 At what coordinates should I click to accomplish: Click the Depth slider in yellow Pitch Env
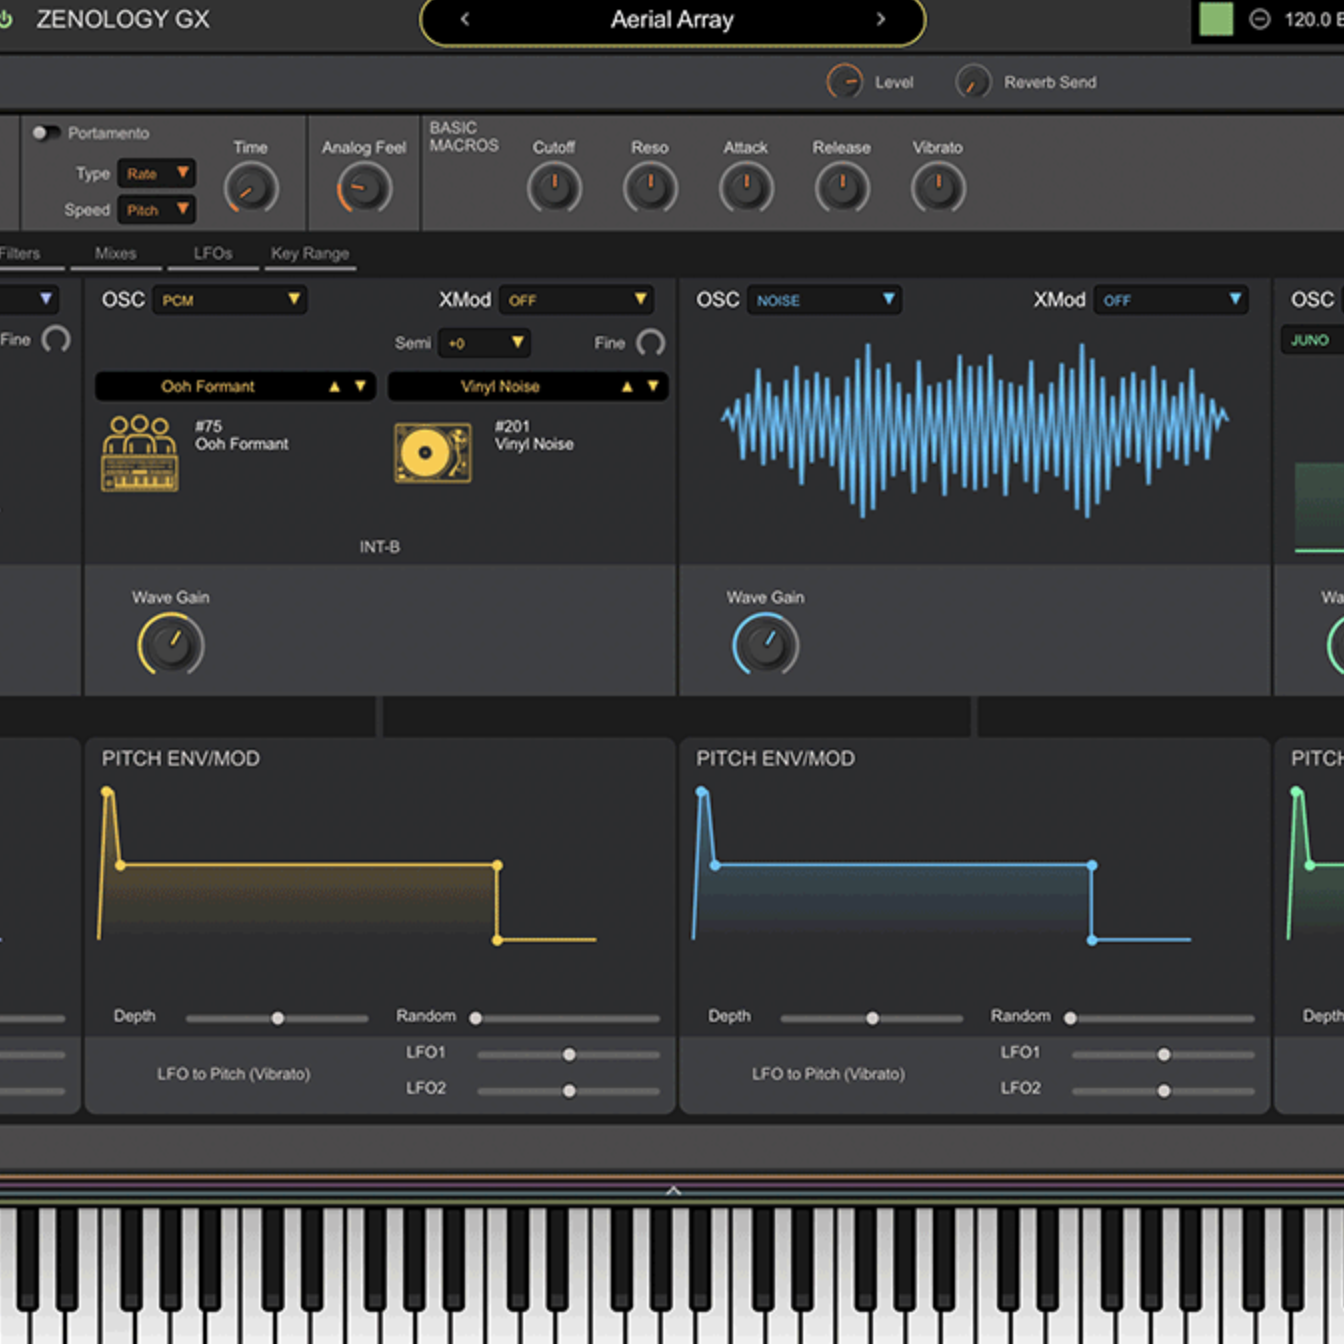[277, 1018]
